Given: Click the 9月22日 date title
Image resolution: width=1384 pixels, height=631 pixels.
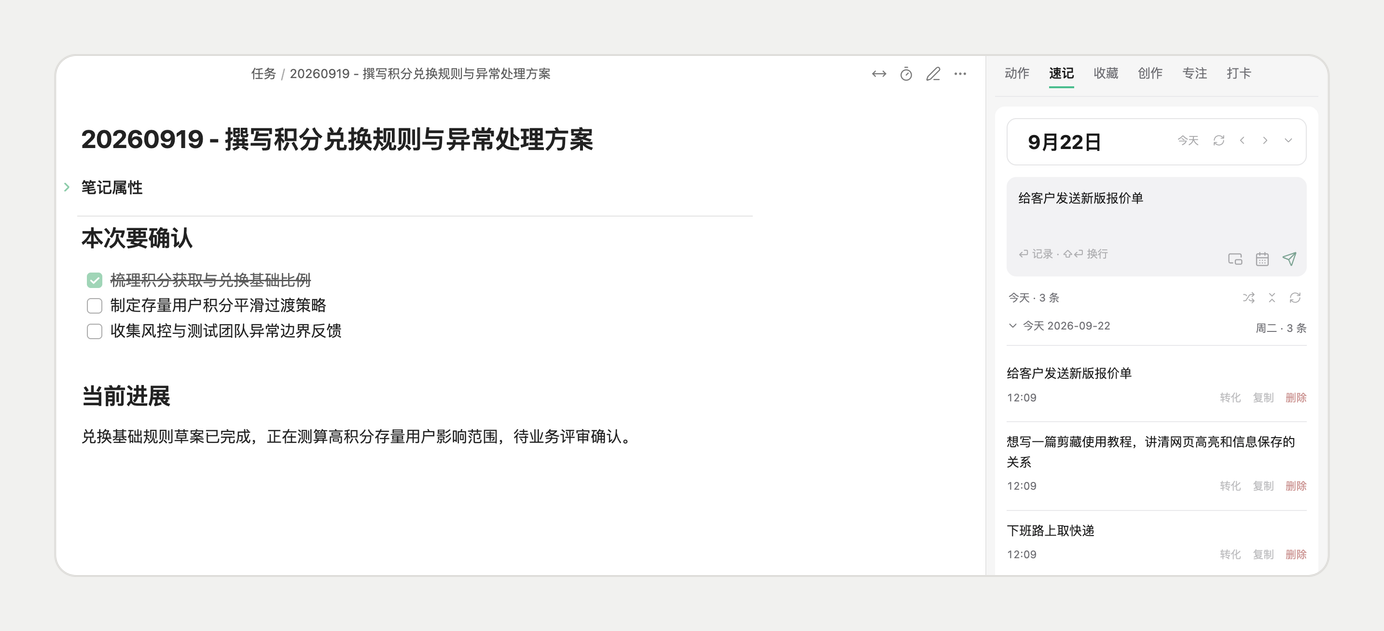Looking at the screenshot, I should click(x=1065, y=142).
